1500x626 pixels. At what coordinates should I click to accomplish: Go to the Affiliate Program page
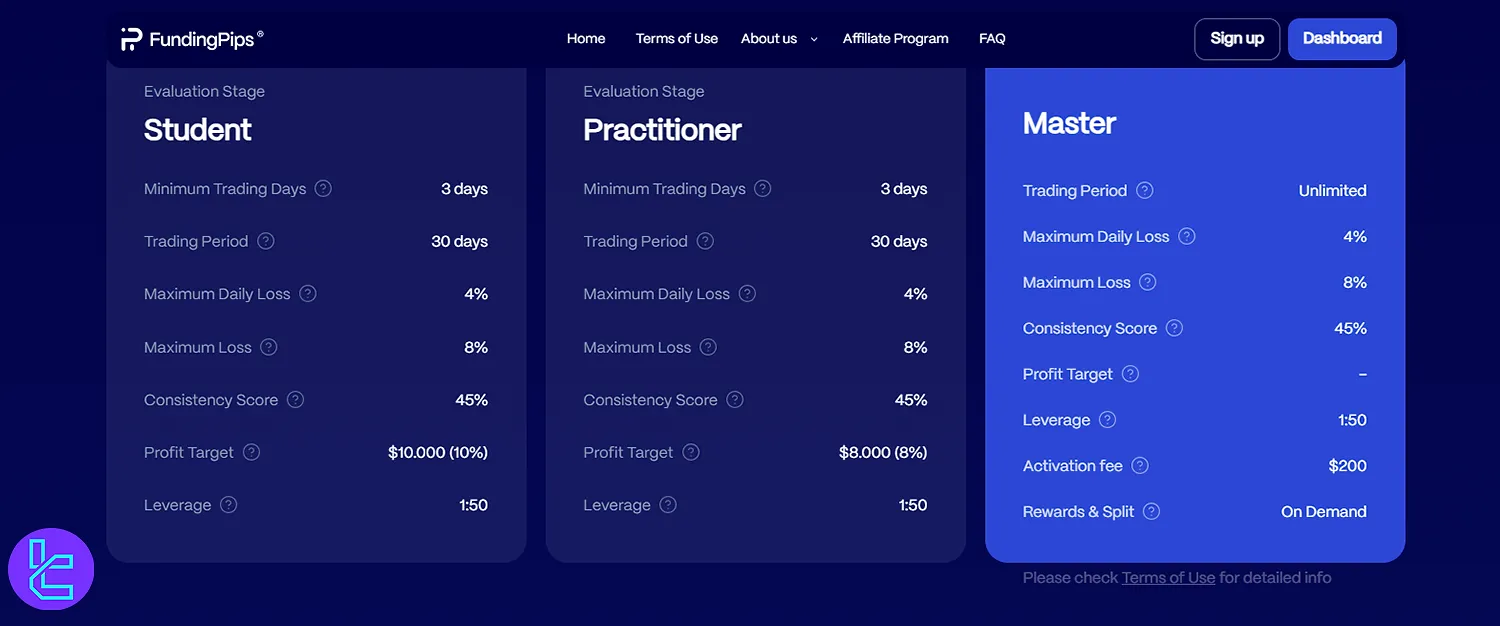coord(895,39)
